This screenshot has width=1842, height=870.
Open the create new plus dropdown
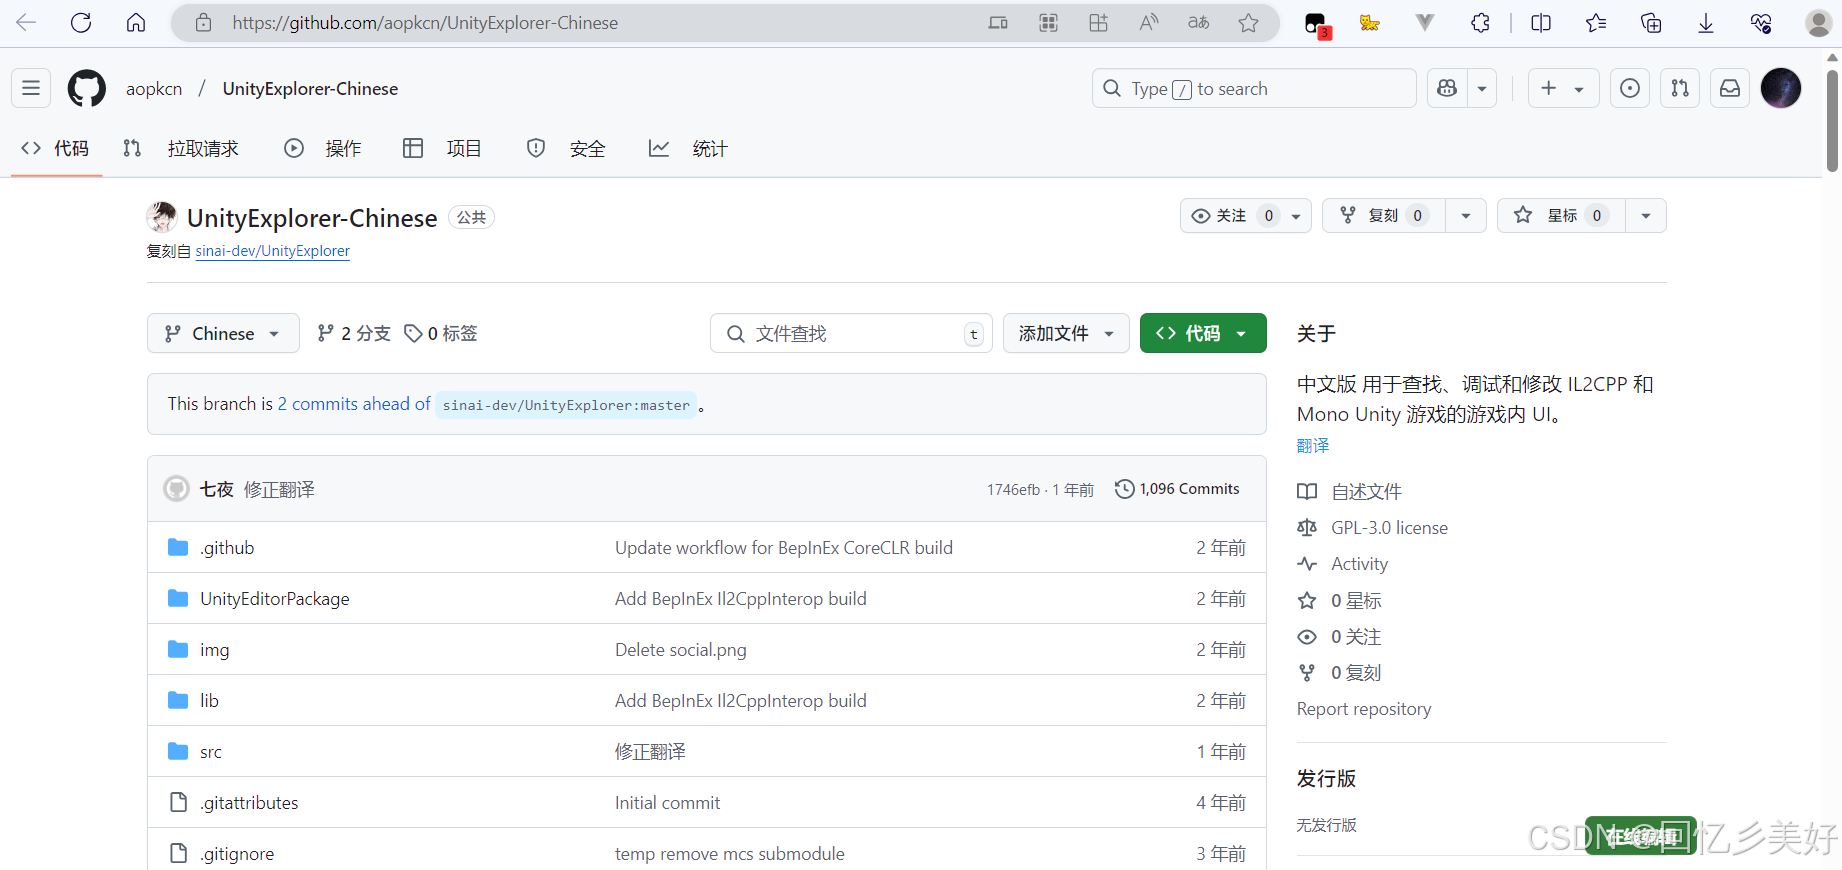(1564, 88)
